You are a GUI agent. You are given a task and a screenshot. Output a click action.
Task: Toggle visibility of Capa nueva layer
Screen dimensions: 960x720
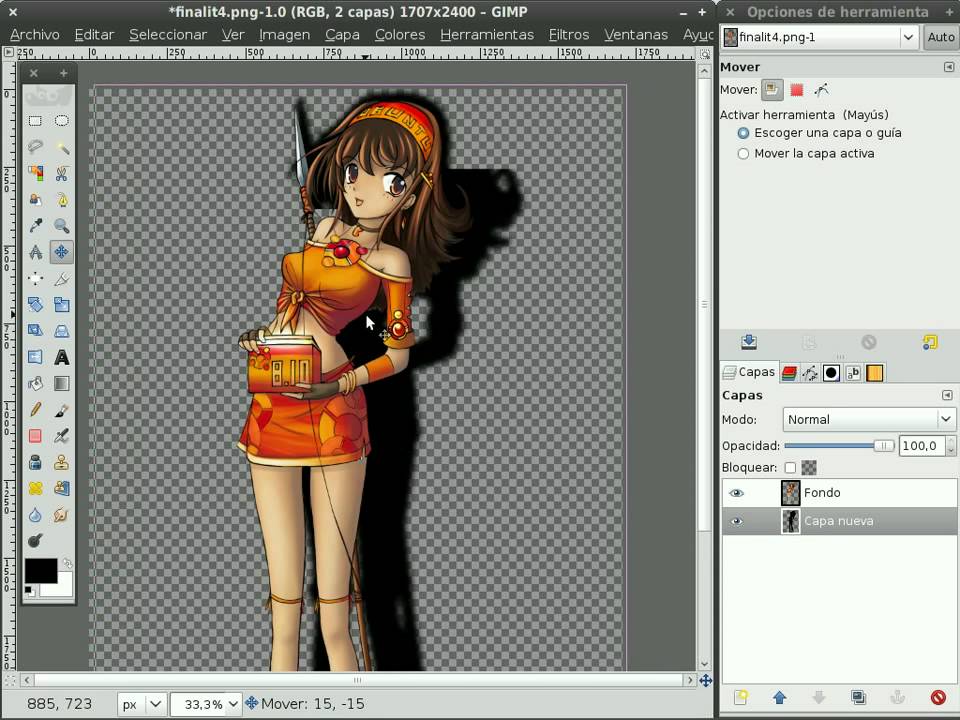[737, 522]
